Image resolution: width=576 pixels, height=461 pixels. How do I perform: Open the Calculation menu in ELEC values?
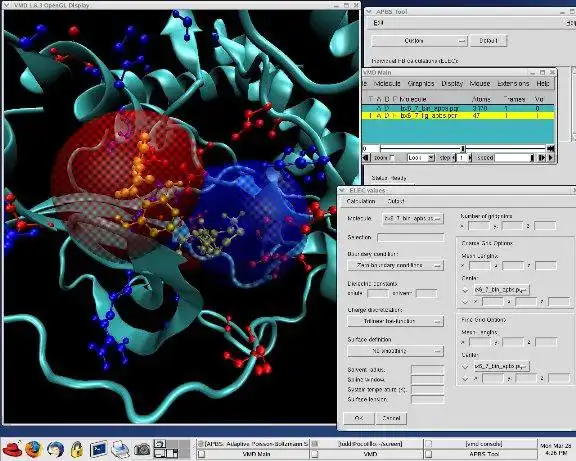pos(361,201)
